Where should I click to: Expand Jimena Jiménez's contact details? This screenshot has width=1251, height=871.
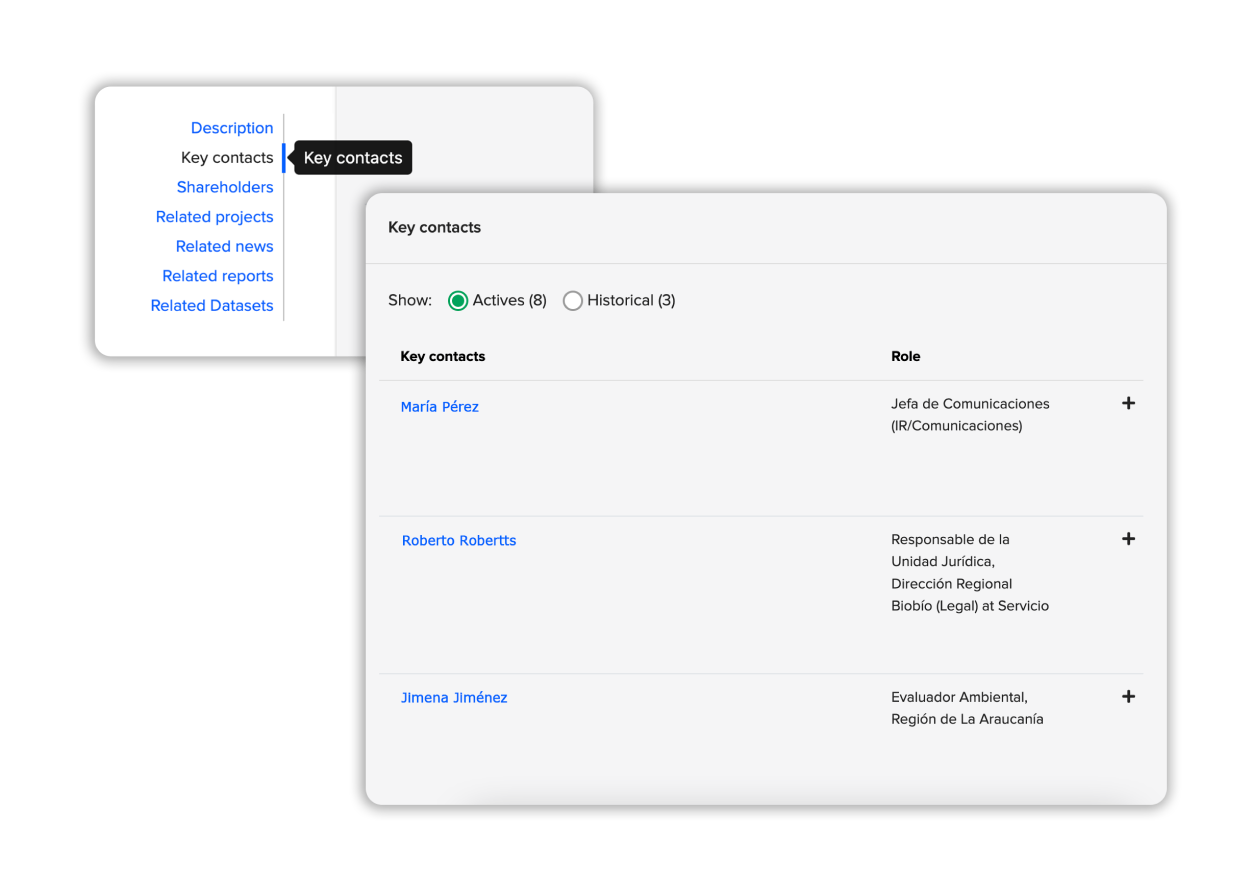1128,696
